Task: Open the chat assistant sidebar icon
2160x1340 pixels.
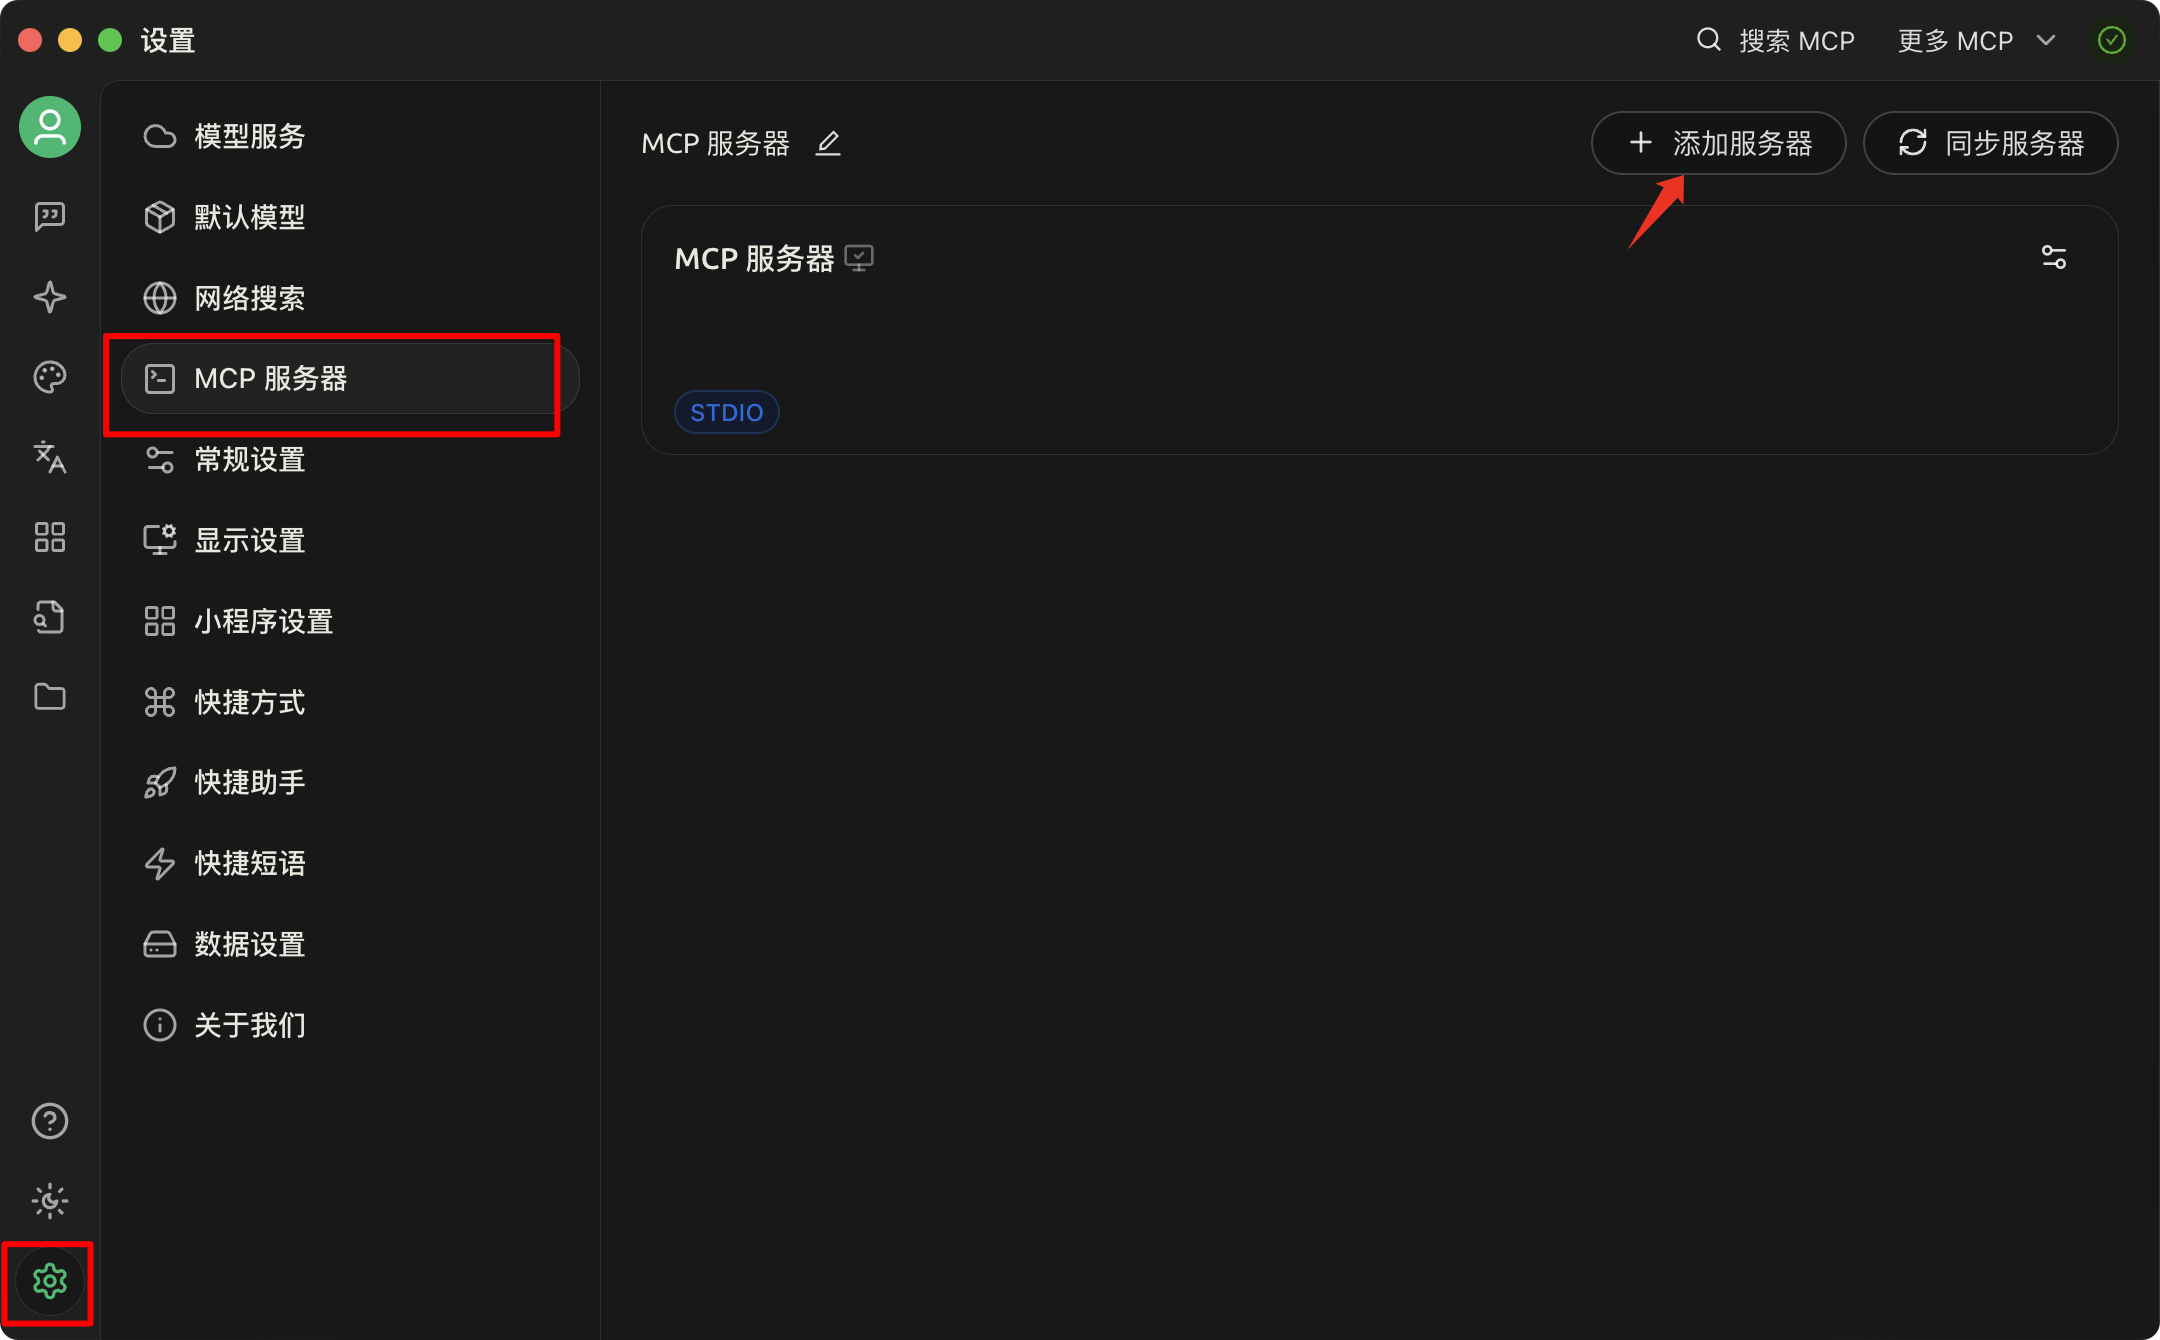Action: coord(49,216)
